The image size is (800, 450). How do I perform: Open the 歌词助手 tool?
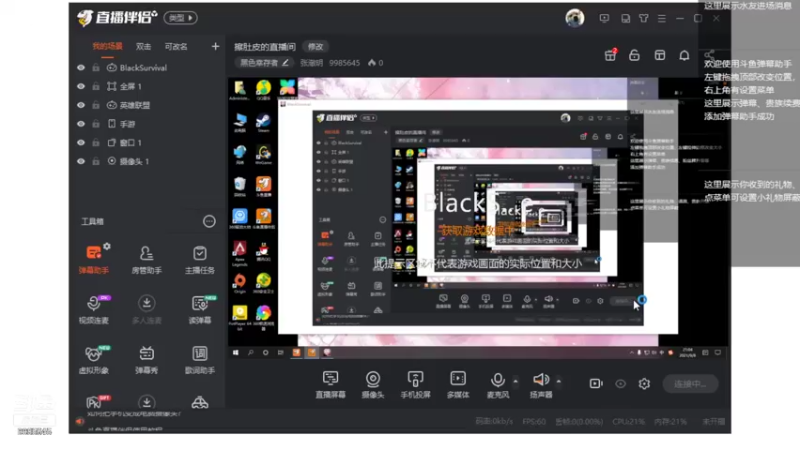(x=199, y=360)
